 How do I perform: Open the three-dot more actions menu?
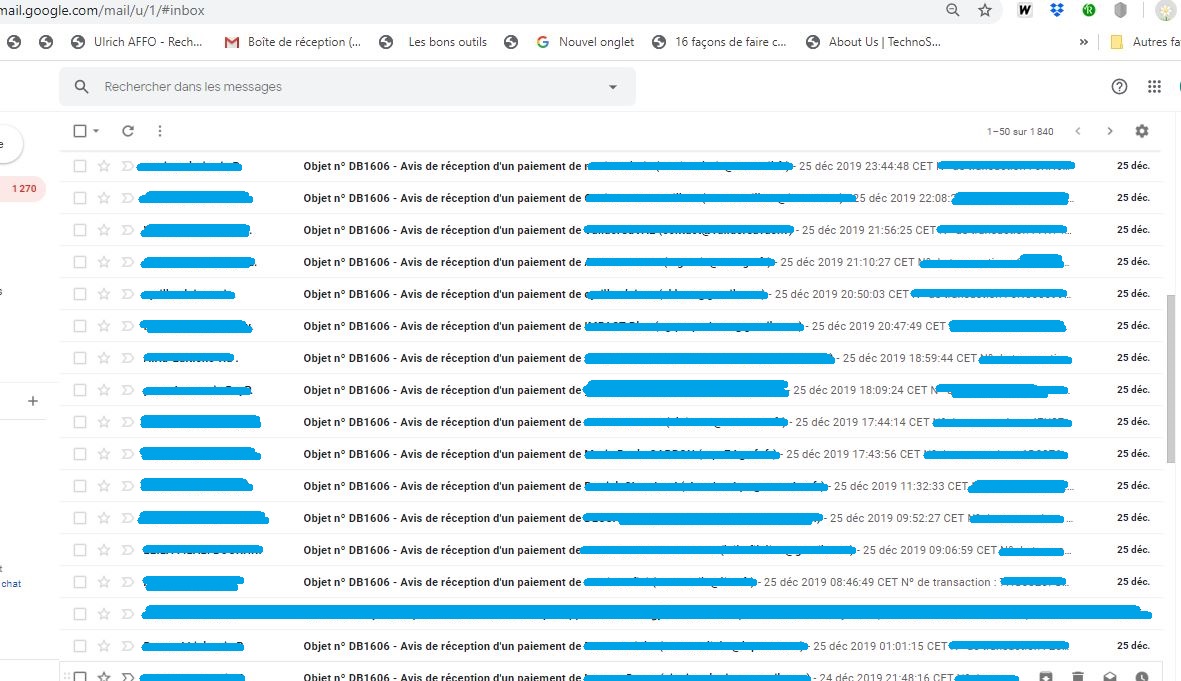click(x=160, y=131)
